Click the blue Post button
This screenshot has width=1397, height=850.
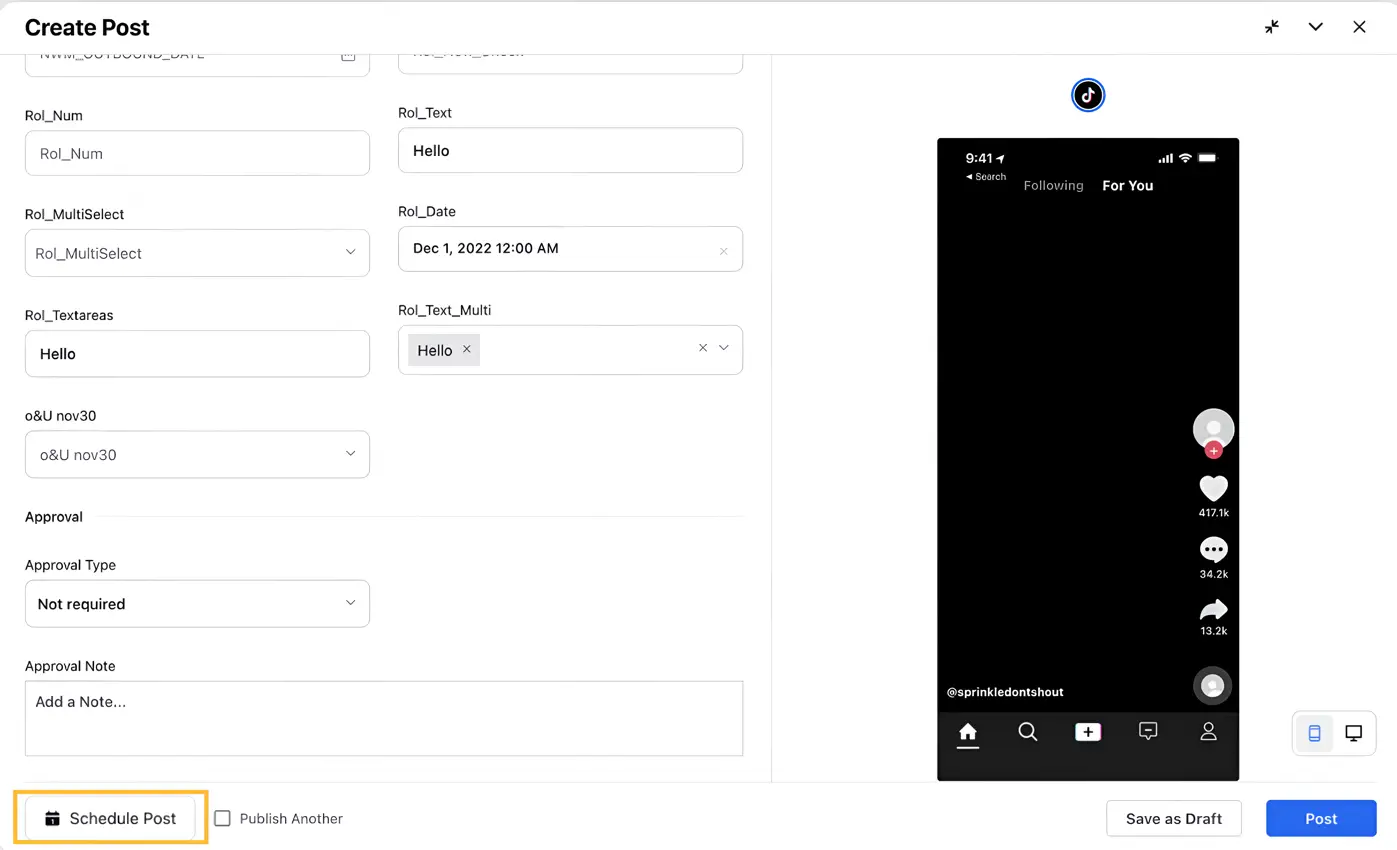coord(1321,818)
